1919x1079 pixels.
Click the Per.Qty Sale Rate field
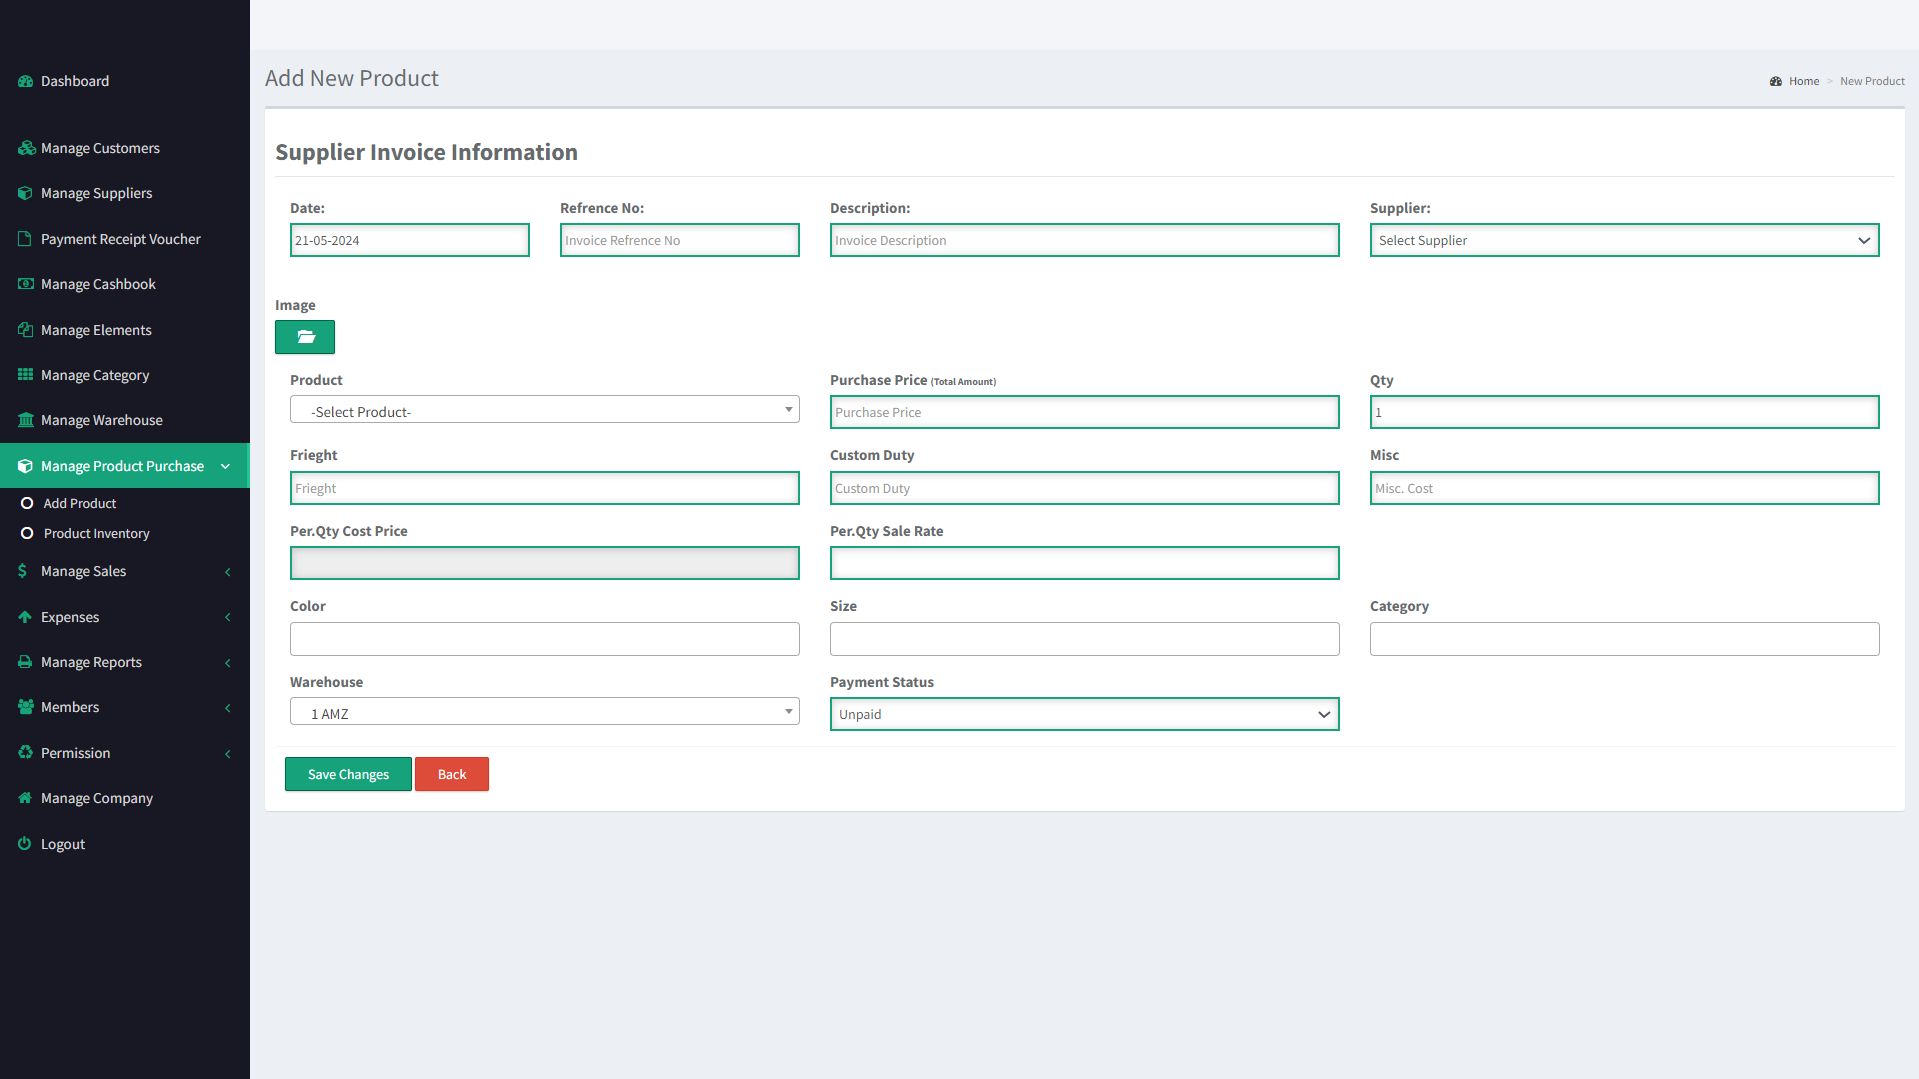pyautogui.click(x=1084, y=563)
